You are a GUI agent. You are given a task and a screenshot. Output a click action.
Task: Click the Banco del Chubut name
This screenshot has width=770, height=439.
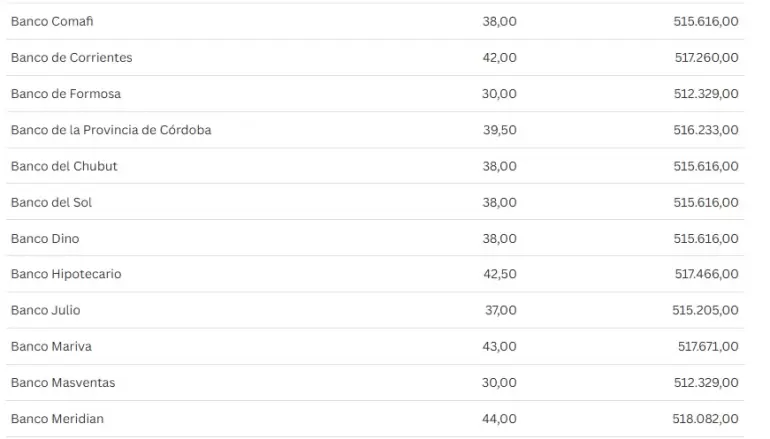64,166
